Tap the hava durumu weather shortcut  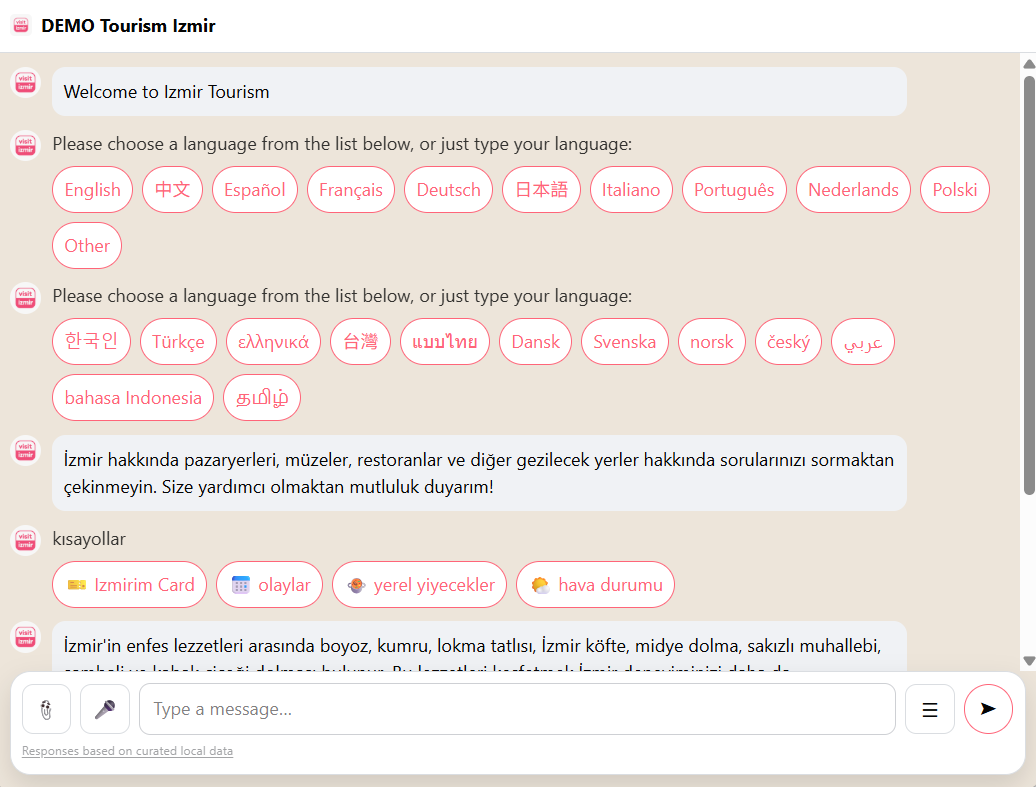pos(595,585)
